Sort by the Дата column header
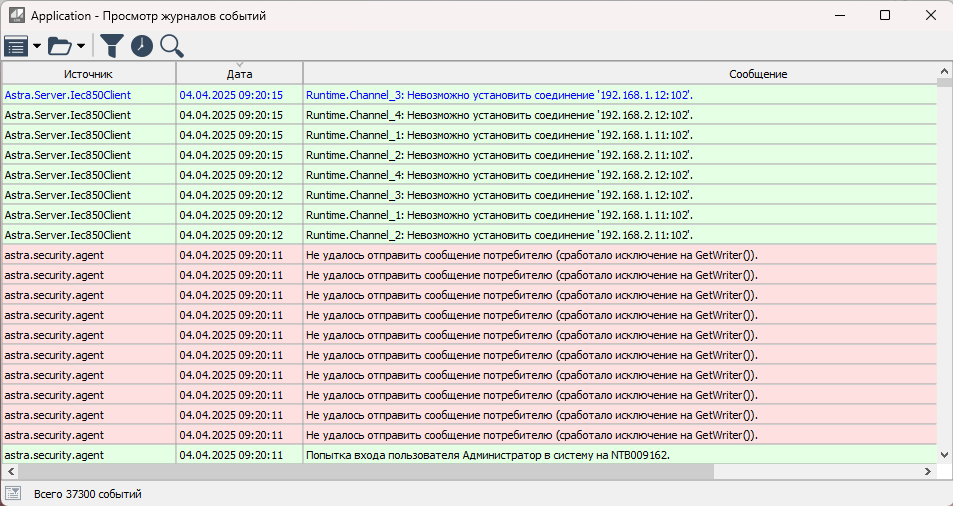Image resolution: width=953 pixels, height=506 pixels. pyautogui.click(x=239, y=75)
